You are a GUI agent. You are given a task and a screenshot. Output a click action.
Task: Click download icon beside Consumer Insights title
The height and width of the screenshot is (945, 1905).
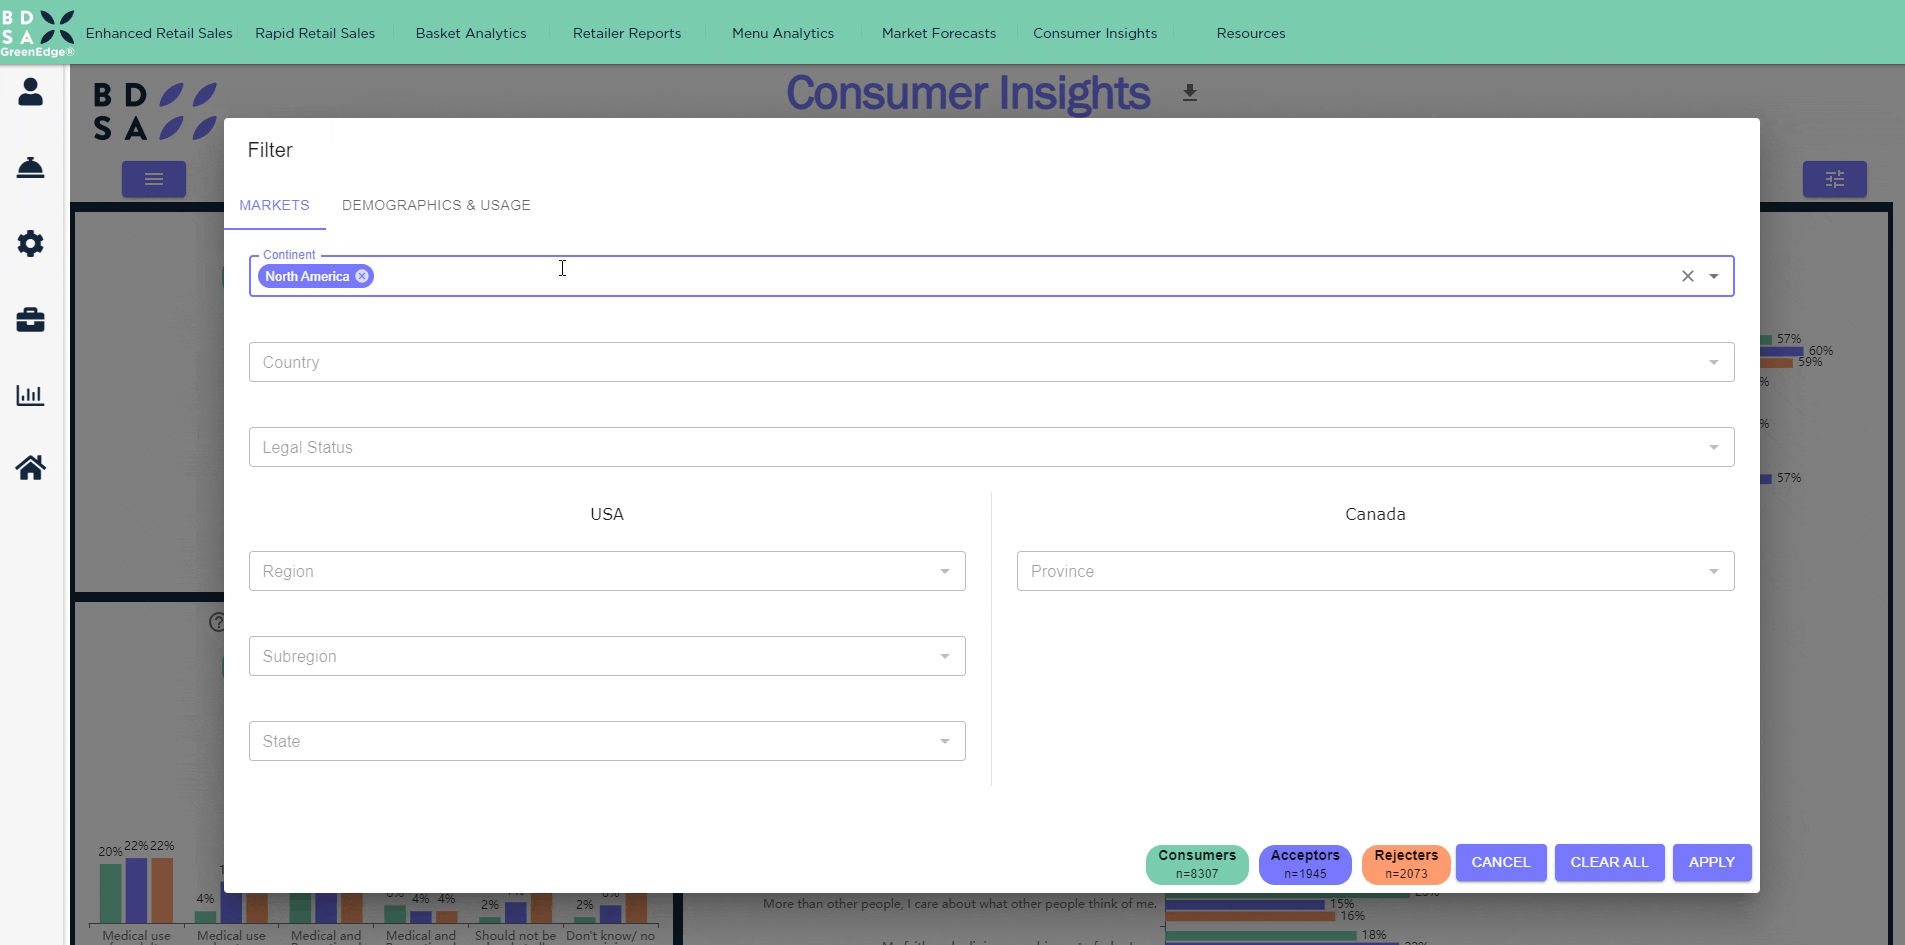[x=1189, y=93]
